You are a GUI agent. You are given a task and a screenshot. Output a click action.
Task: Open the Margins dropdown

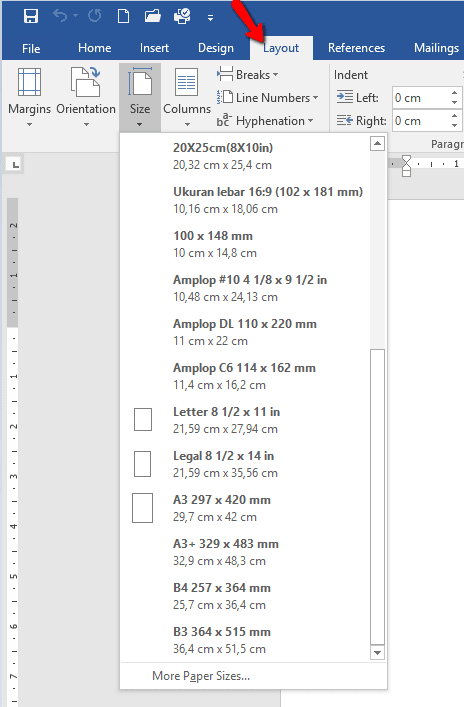29,97
